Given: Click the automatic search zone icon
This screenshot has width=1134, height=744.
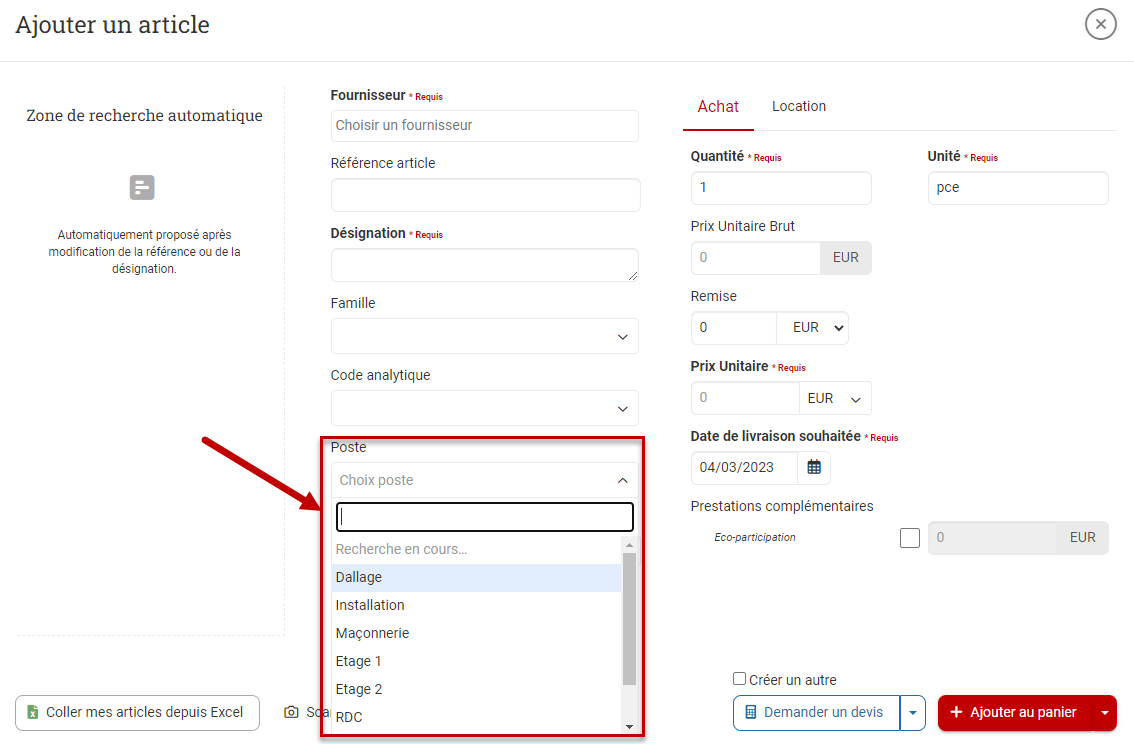Looking at the screenshot, I should click(142, 187).
